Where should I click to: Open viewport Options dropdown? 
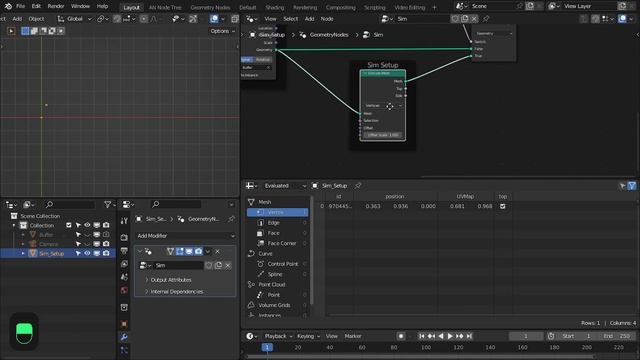point(223,31)
